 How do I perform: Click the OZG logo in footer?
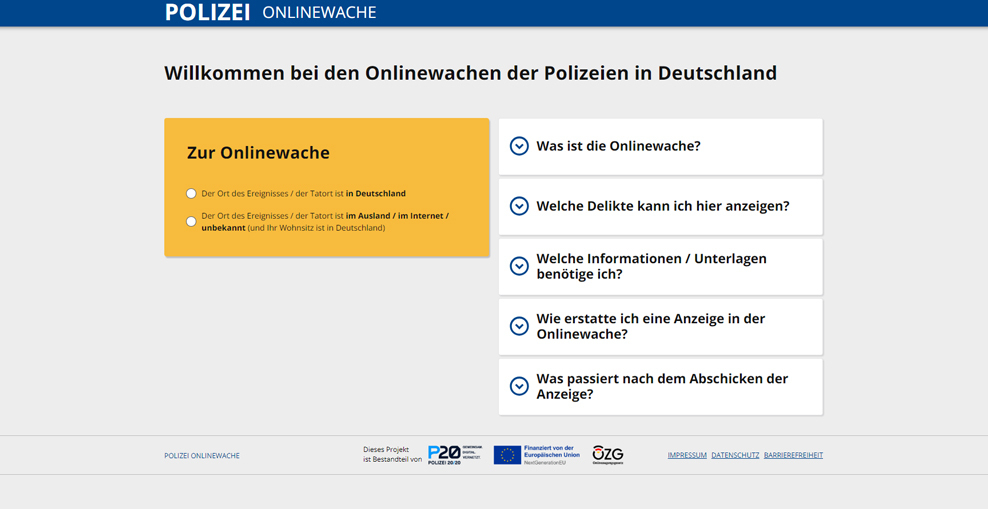[607, 455]
